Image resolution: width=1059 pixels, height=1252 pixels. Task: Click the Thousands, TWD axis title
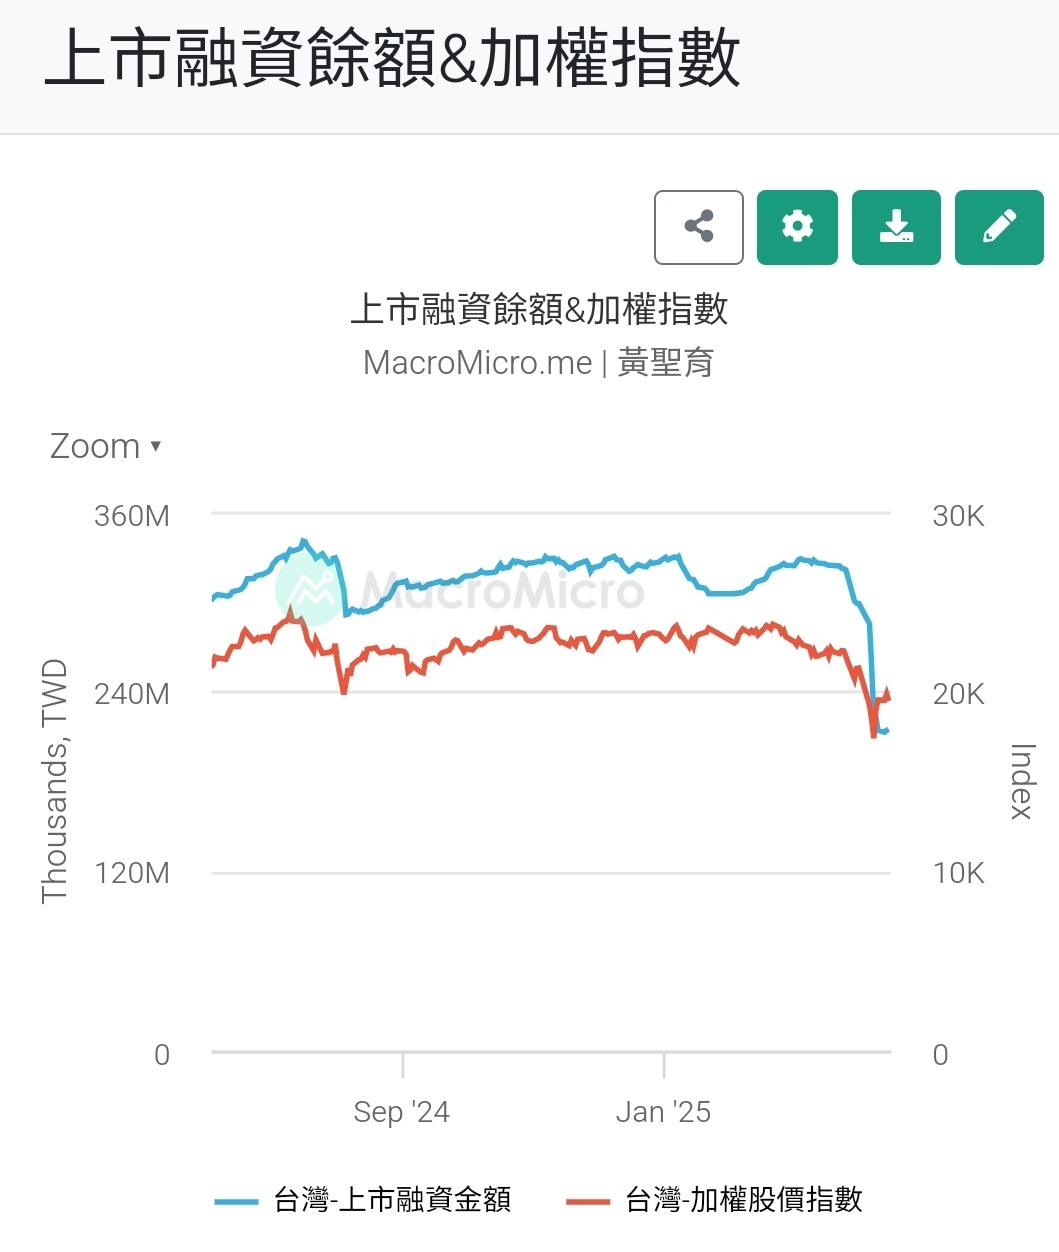54,781
